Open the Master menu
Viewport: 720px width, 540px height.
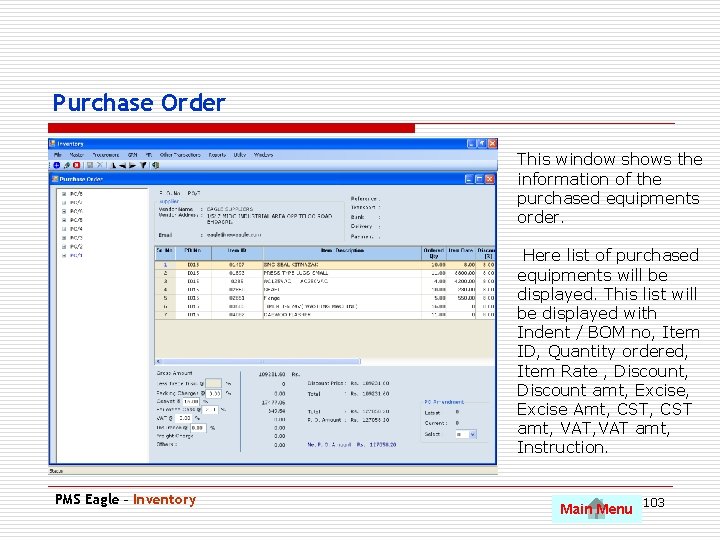coord(76,155)
